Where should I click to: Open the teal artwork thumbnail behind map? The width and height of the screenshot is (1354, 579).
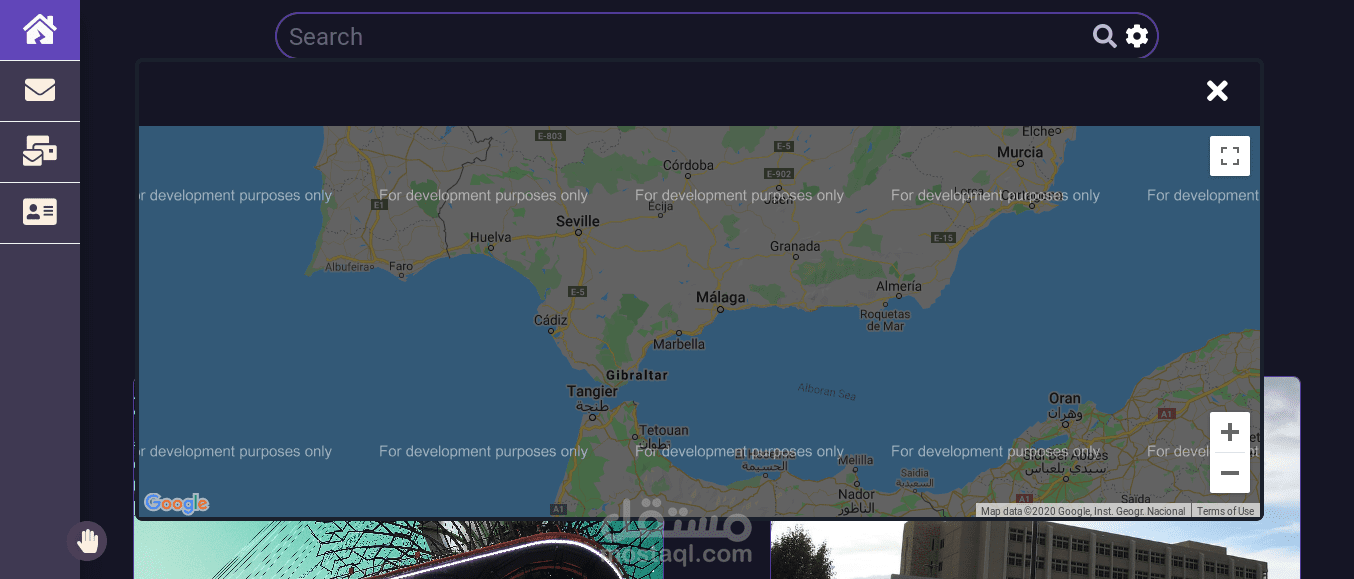[399, 550]
